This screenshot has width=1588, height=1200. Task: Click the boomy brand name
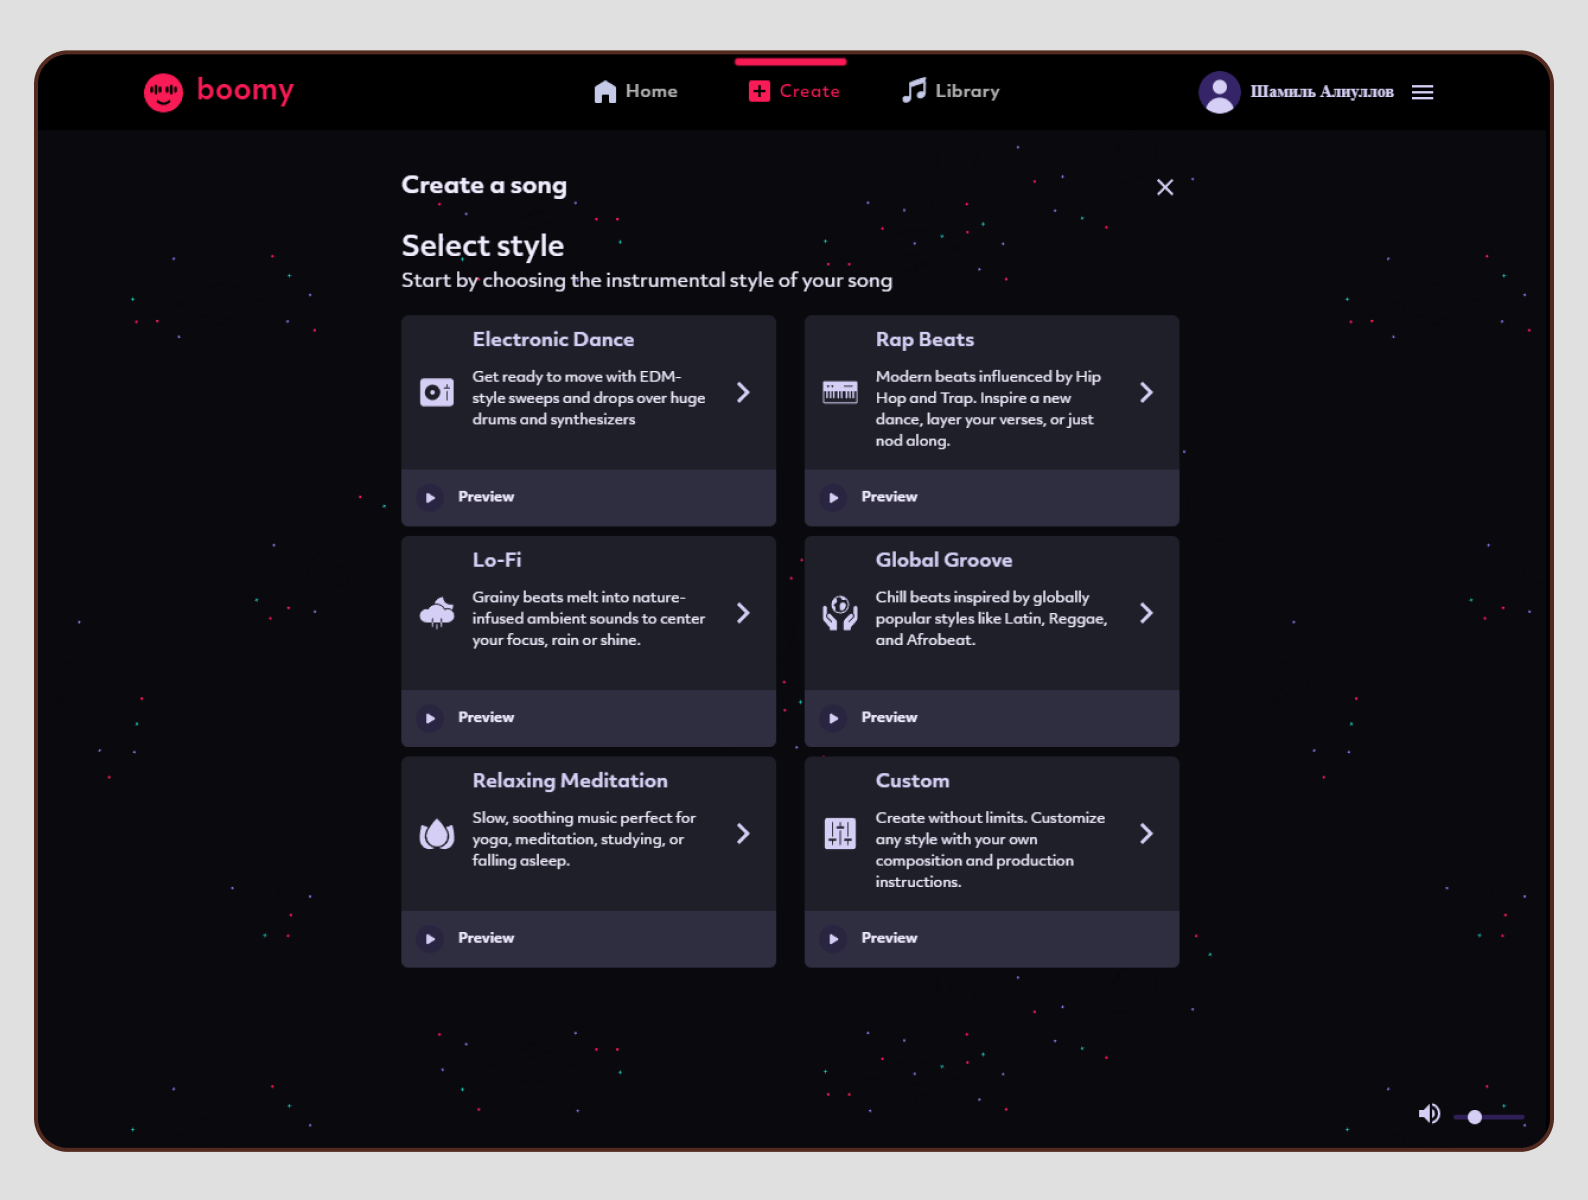pyautogui.click(x=245, y=90)
